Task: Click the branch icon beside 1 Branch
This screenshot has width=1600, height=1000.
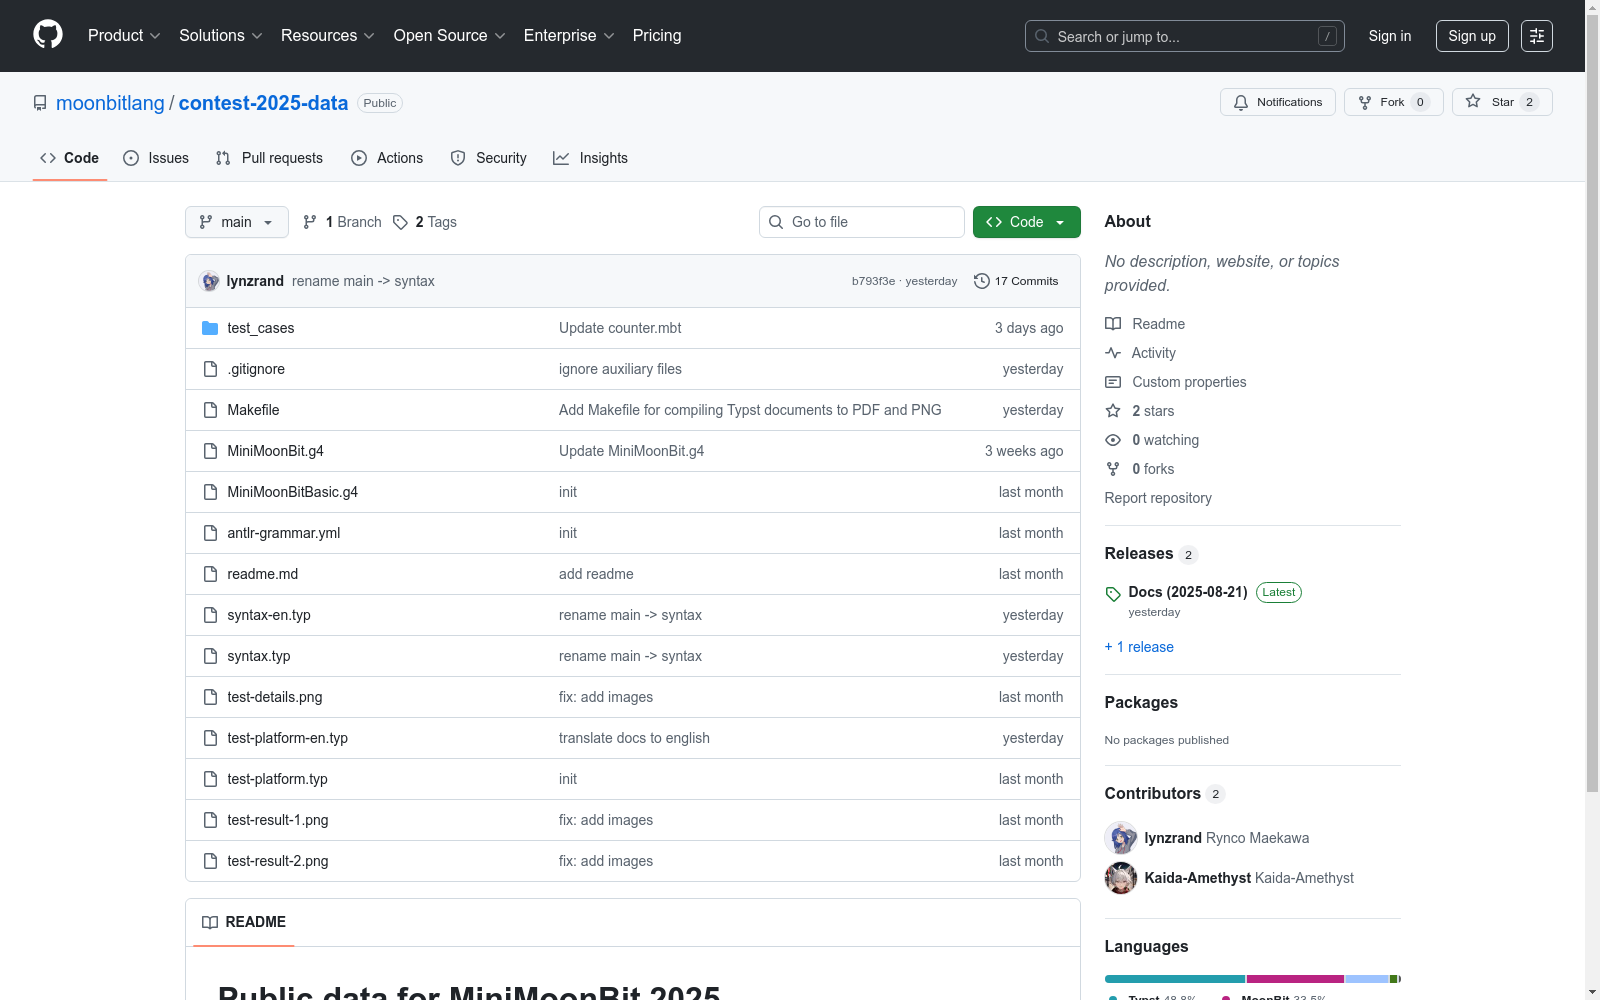Action: [310, 222]
